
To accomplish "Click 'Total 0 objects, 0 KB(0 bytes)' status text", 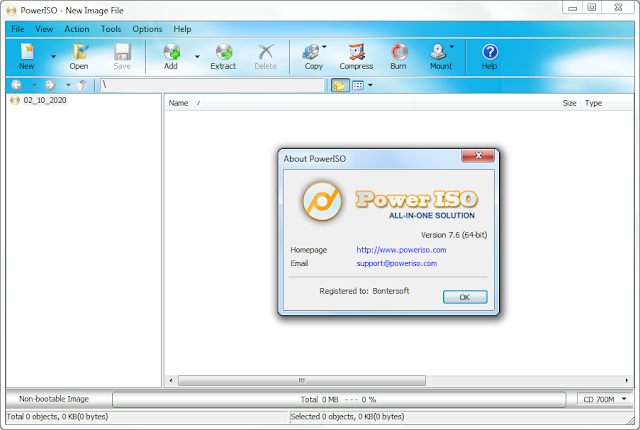I will 57,417.
